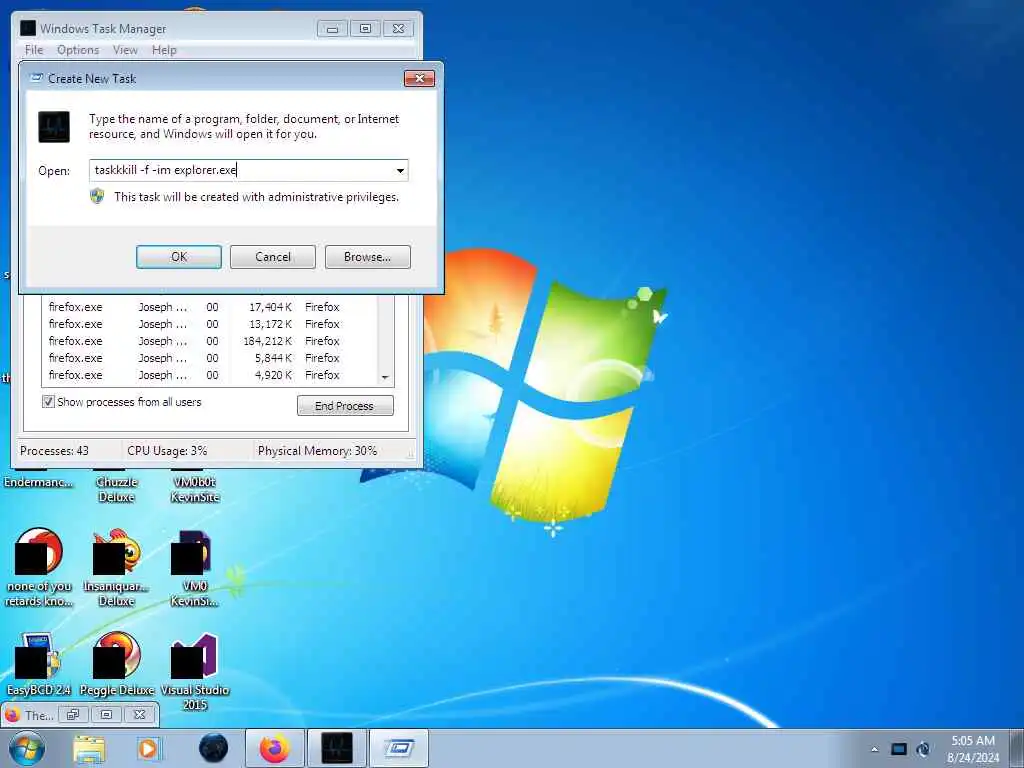
Task: Select the firefox.exe row using 4,920 K
Action: [x=210, y=375]
